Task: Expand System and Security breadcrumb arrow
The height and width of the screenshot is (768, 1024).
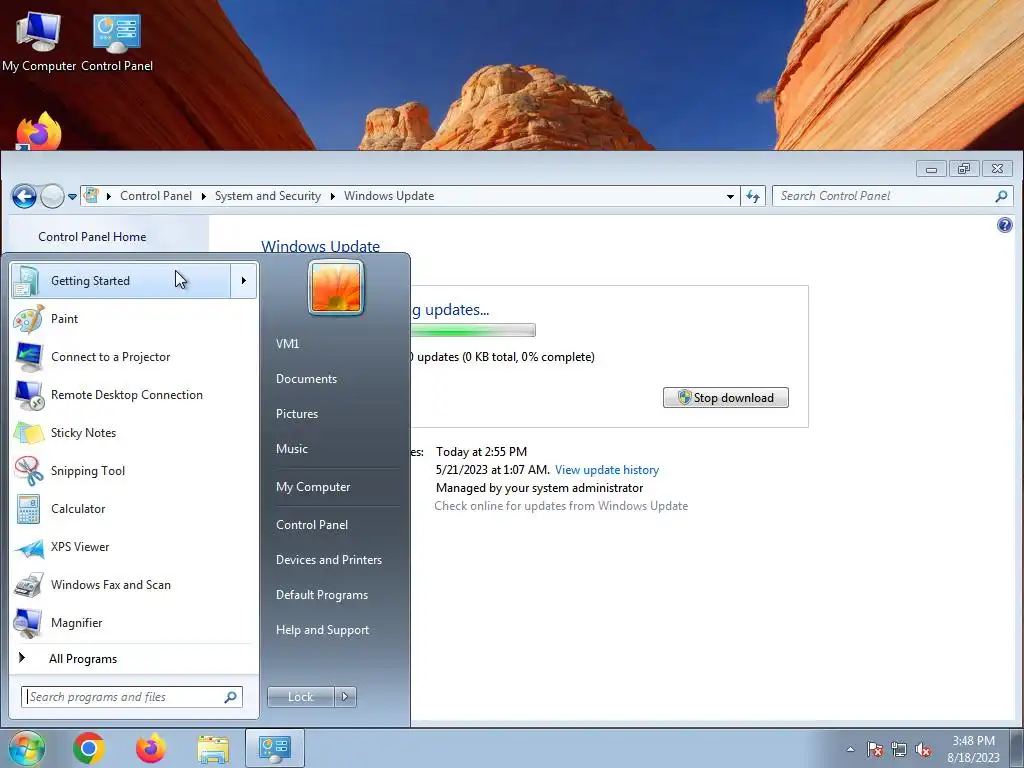Action: coord(332,196)
